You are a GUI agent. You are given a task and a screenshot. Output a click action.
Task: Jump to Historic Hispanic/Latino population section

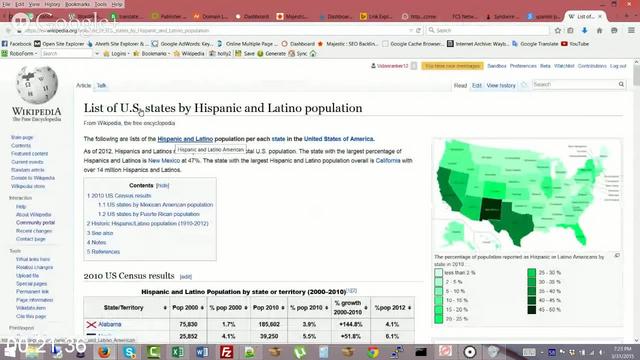(x=147, y=224)
